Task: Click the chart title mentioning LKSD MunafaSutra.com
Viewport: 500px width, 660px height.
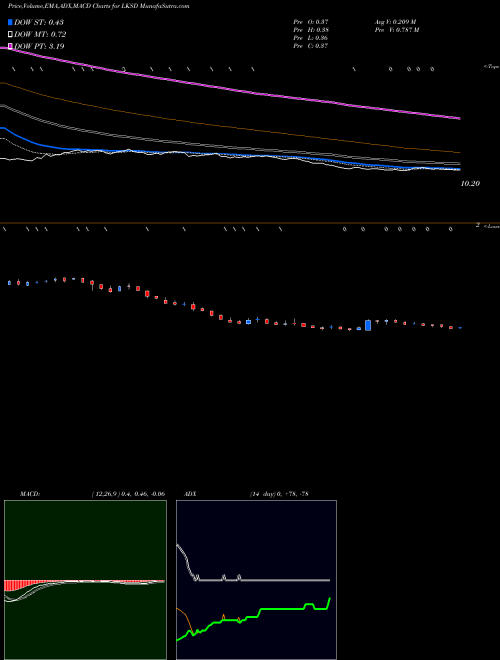Action: click(x=98, y=6)
